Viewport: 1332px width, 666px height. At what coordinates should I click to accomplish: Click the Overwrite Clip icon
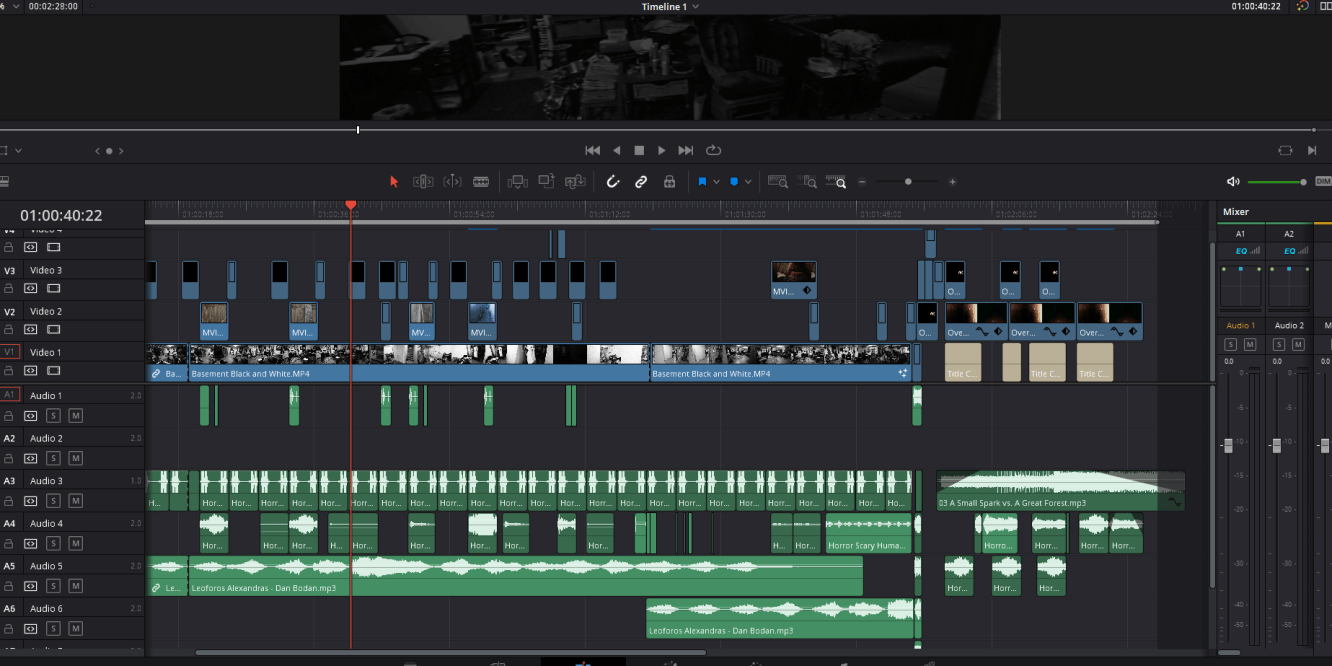point(546,182)
